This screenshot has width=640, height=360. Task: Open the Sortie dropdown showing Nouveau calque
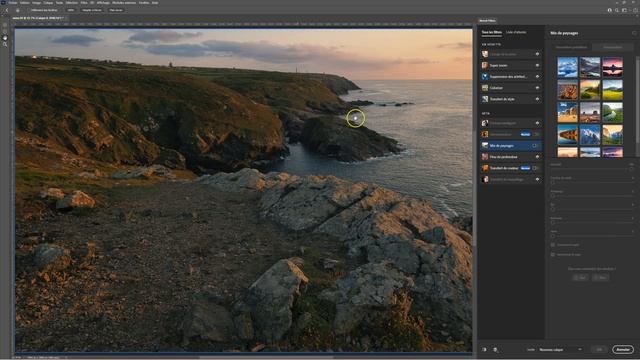click(560, 350)
